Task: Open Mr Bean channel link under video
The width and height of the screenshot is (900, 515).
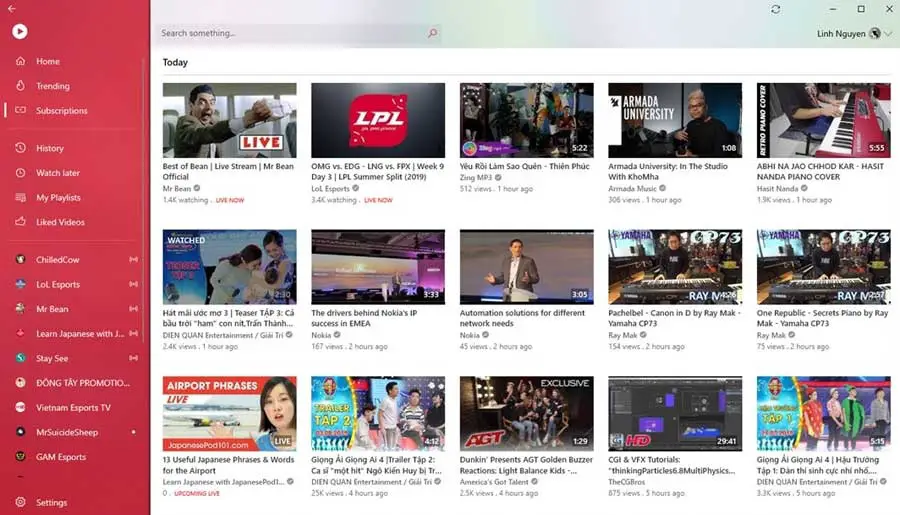Action: [x=177, y=188]
